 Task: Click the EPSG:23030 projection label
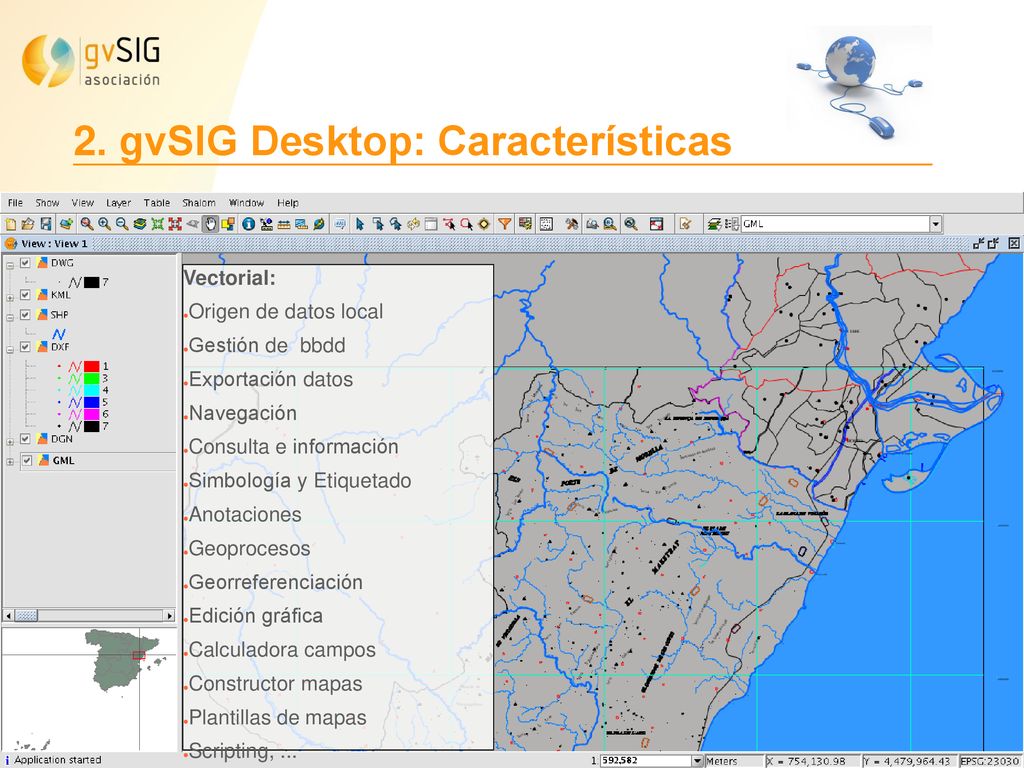(991, 761)
